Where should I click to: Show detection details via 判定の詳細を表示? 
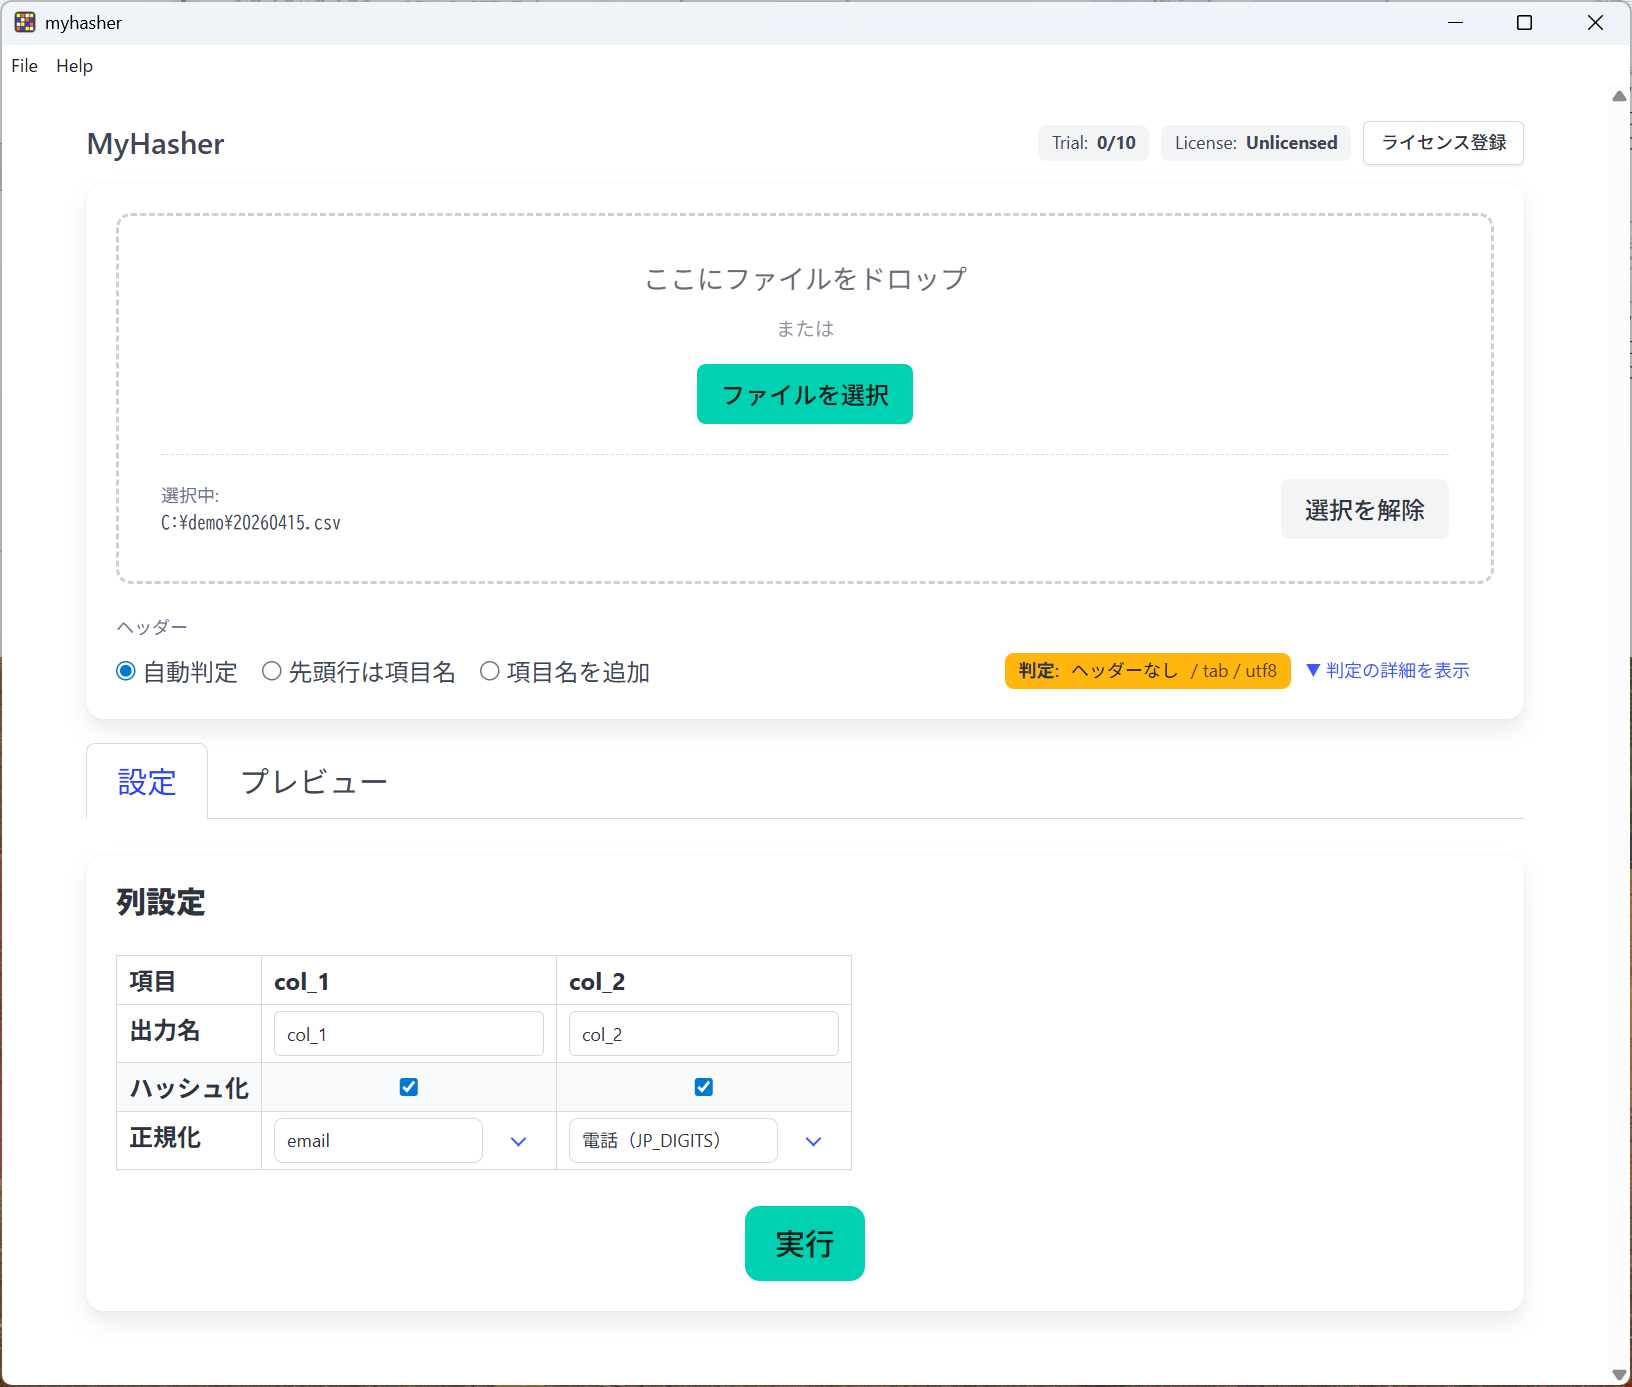[x=1388, y=671]
